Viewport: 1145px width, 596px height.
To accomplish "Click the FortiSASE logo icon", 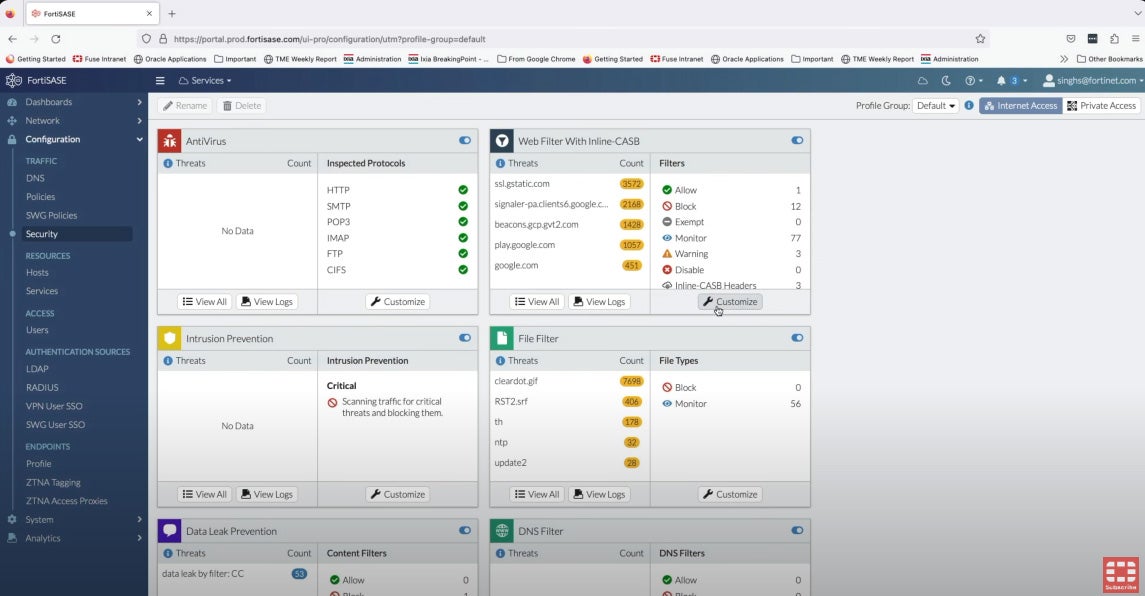I will [x=13, y=80].
